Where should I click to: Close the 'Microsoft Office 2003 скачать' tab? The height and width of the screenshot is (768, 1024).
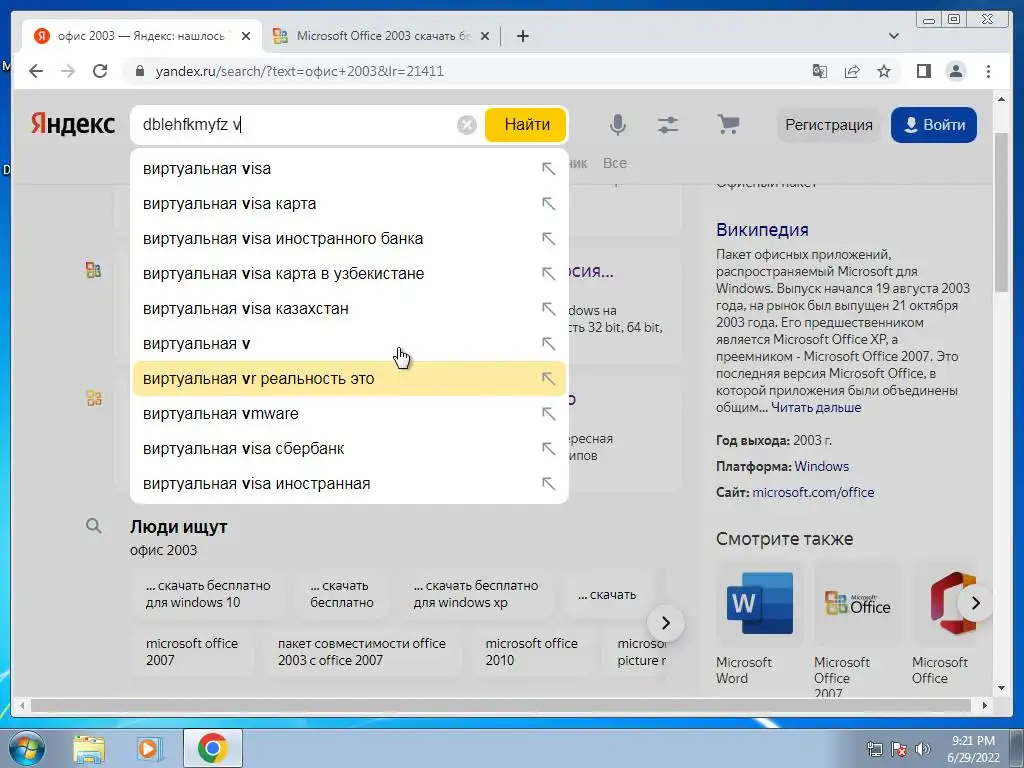click(485, 36)
